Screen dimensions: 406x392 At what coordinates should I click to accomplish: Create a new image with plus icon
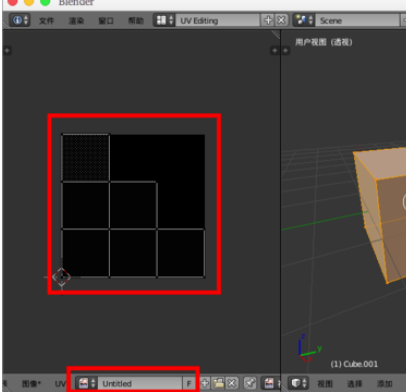pos(205,383)
